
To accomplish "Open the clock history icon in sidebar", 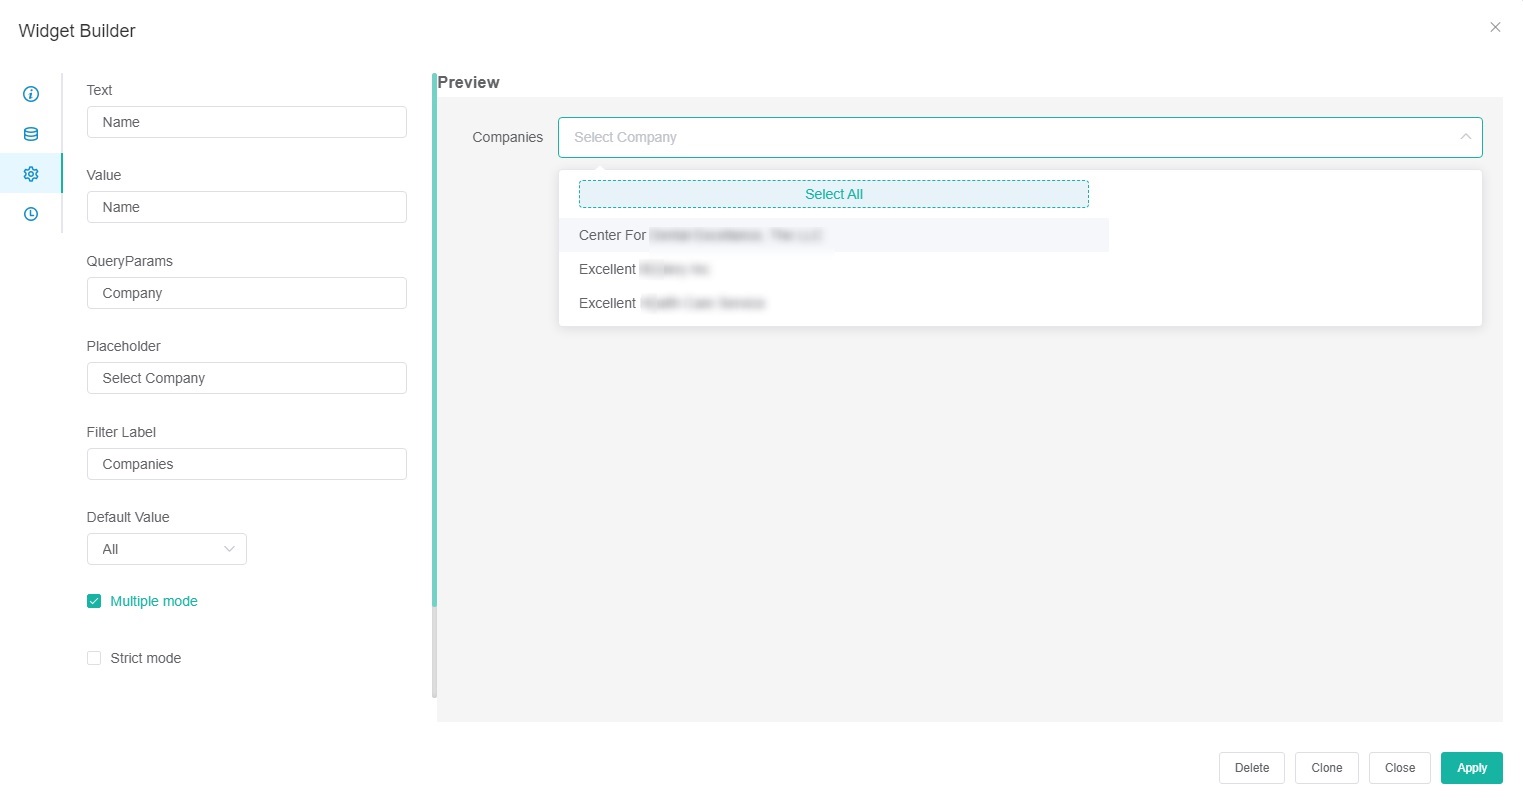I will (x=31, y=214).
